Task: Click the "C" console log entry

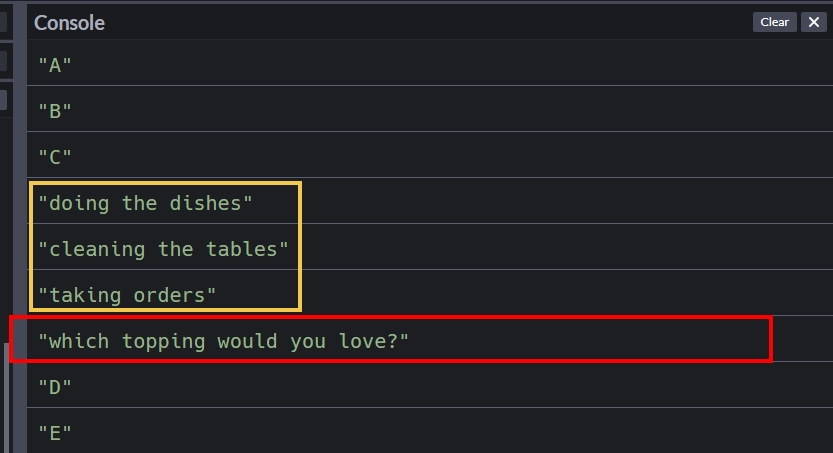Action: pos(55,157)
